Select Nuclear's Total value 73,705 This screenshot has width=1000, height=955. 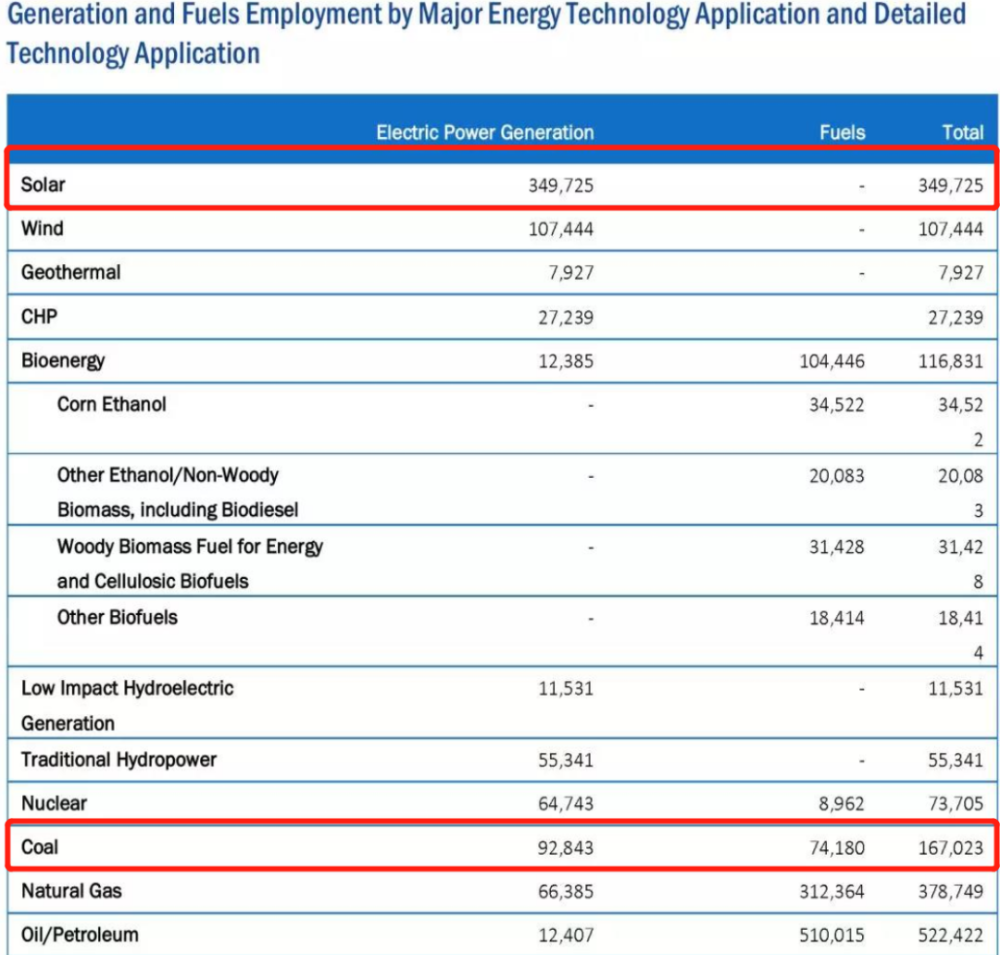[955, 804]
